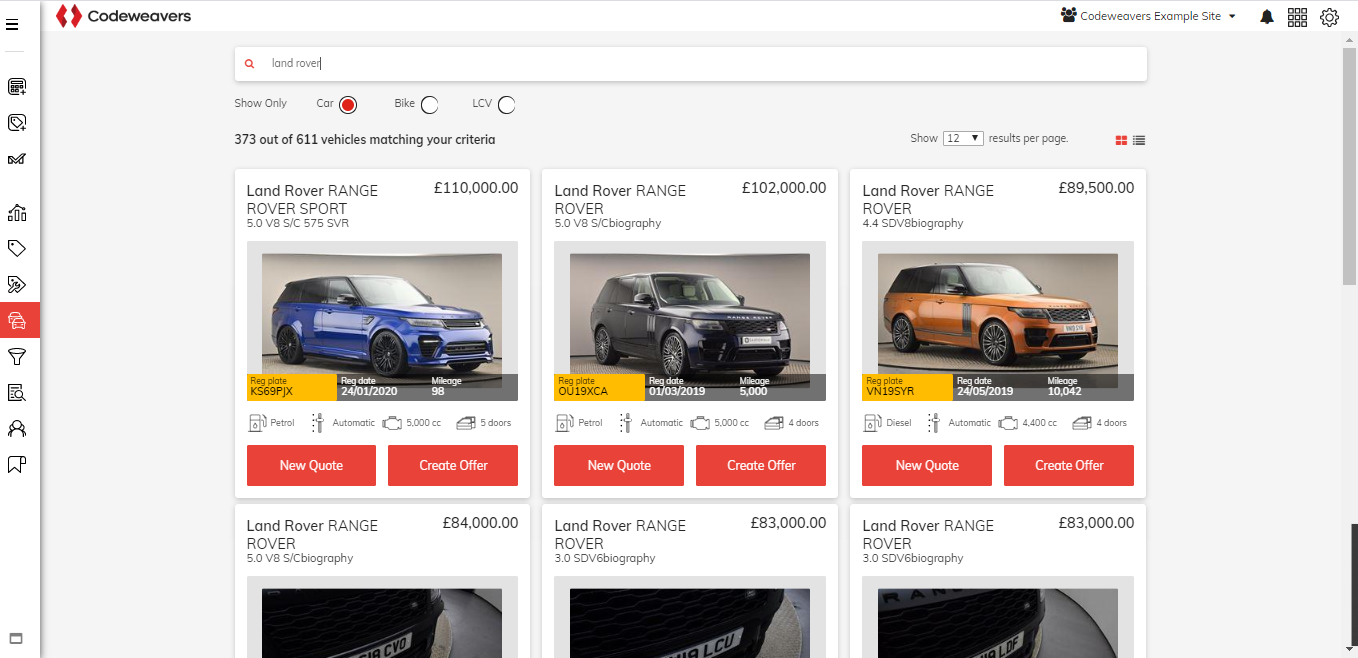Image resolution: width=1358 pixels, height=658 pixels.
Task: Select the Bike radio button
Action: (429, 105)
